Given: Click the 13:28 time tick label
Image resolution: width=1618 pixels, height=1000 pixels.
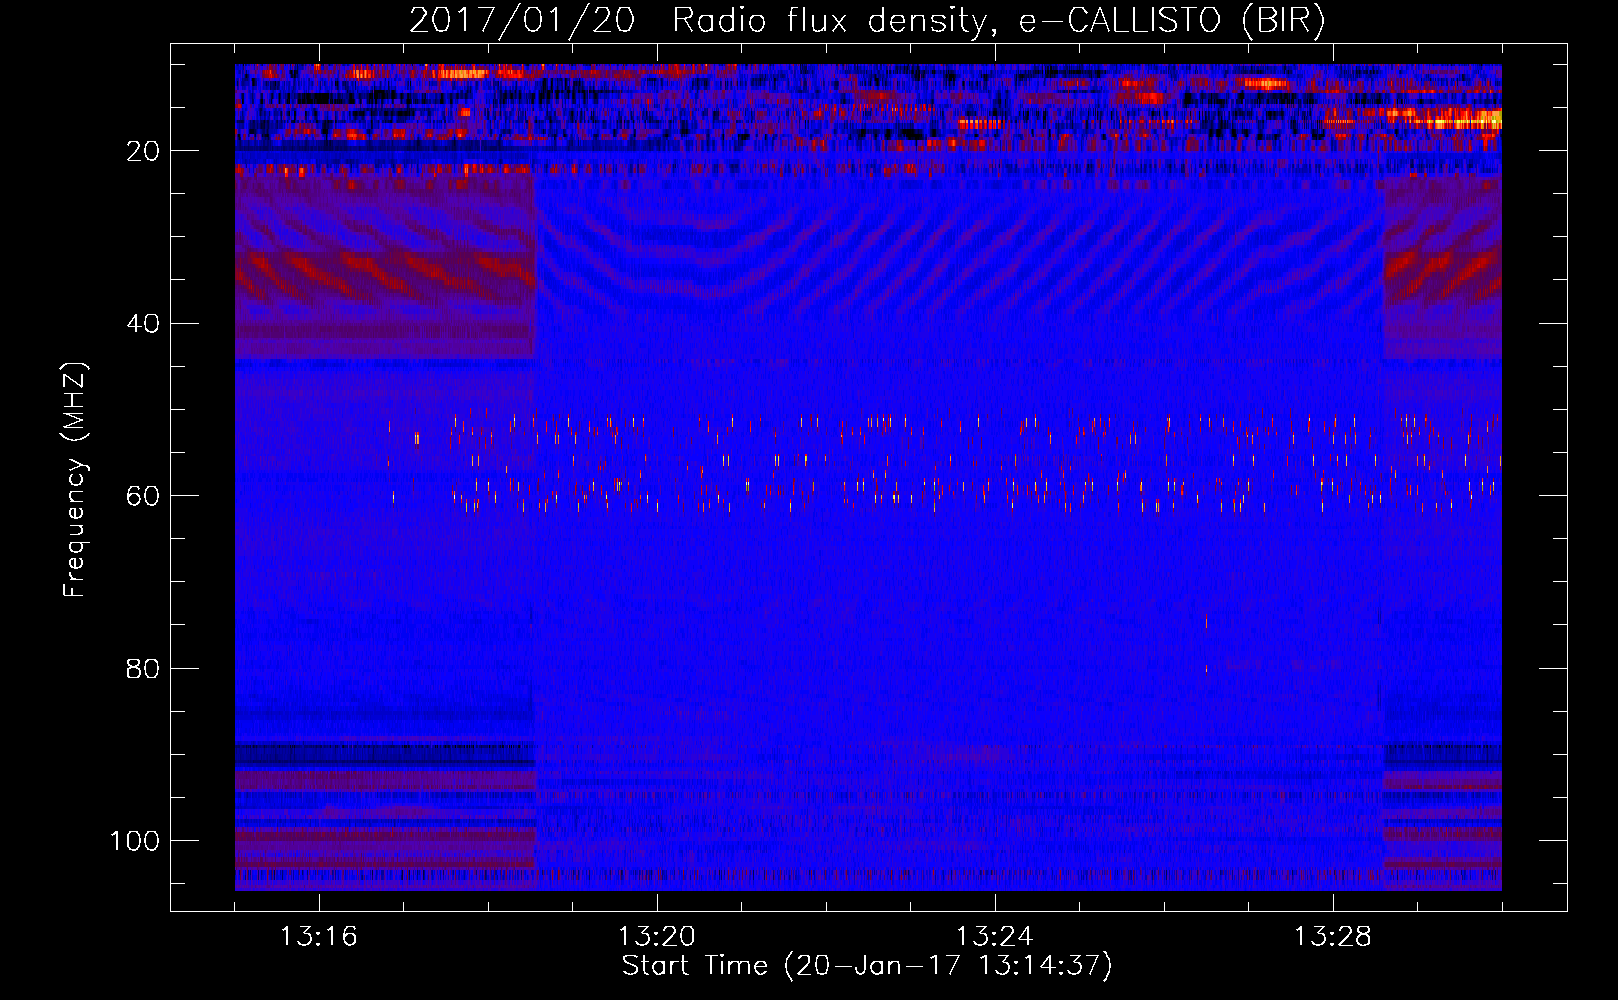Looking at the screenshot, I should [x=1332, y=937].
